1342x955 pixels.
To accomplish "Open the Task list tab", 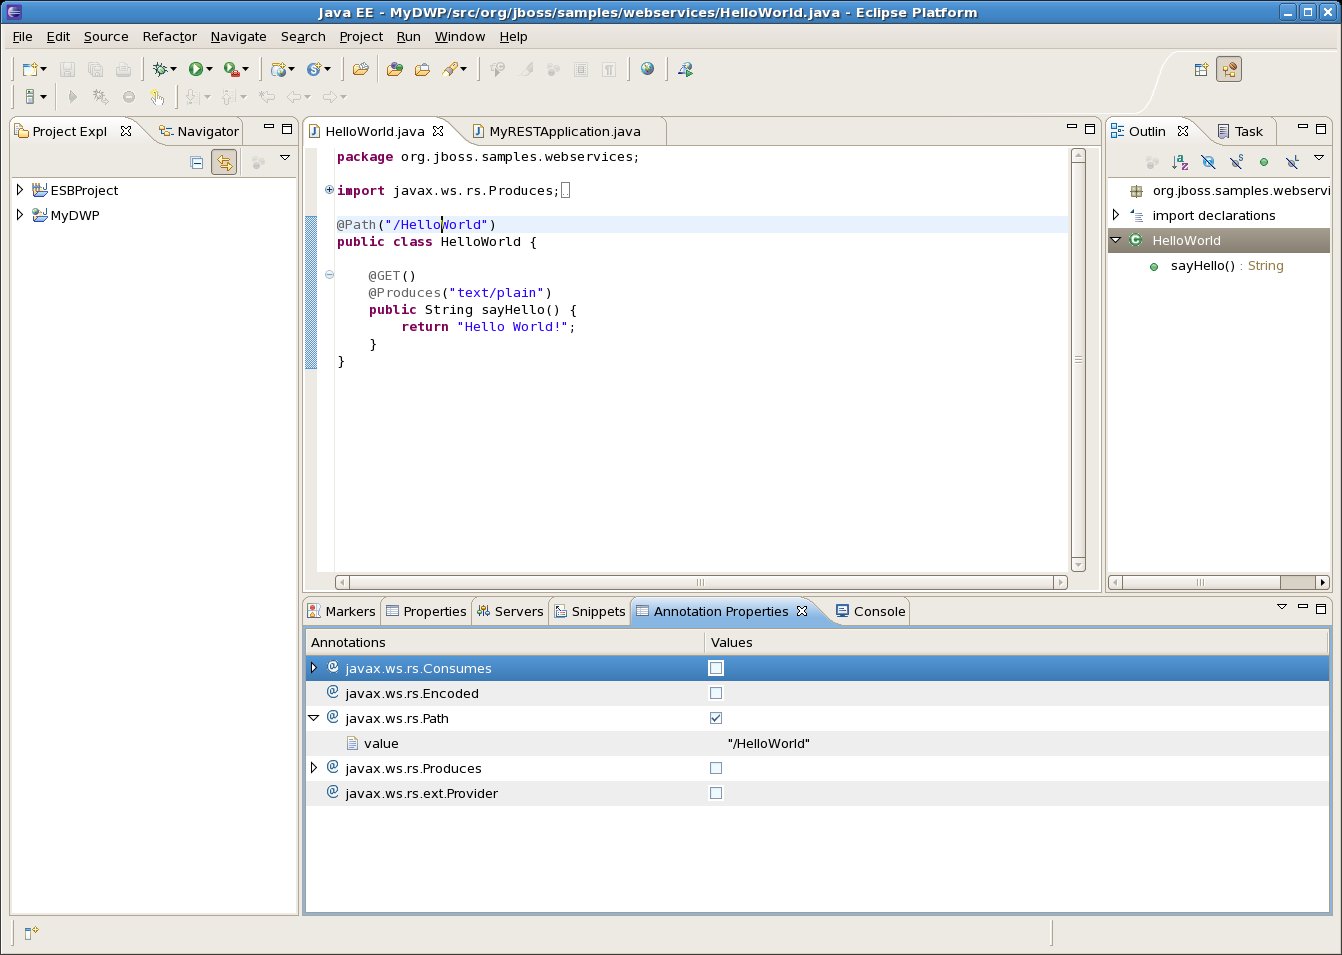I will click(x=1240, y=131).
